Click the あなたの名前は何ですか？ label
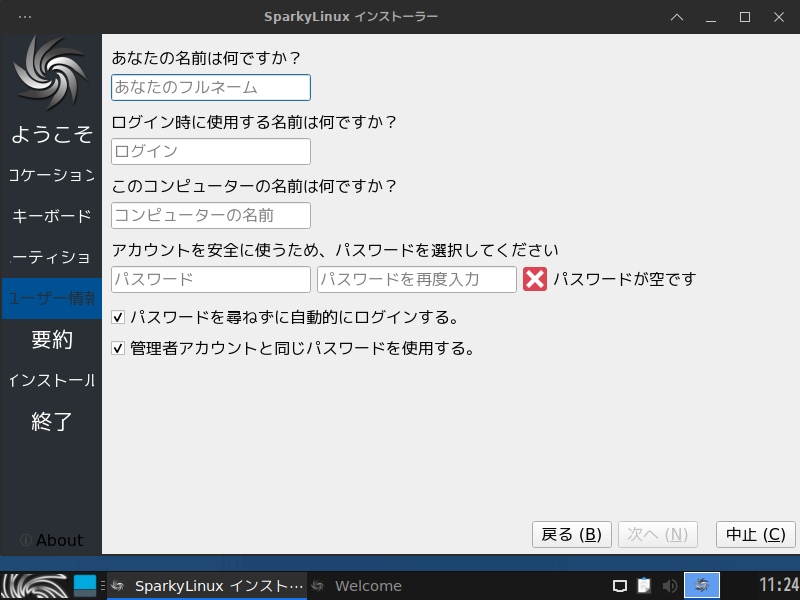 click(x=206, y=58)
